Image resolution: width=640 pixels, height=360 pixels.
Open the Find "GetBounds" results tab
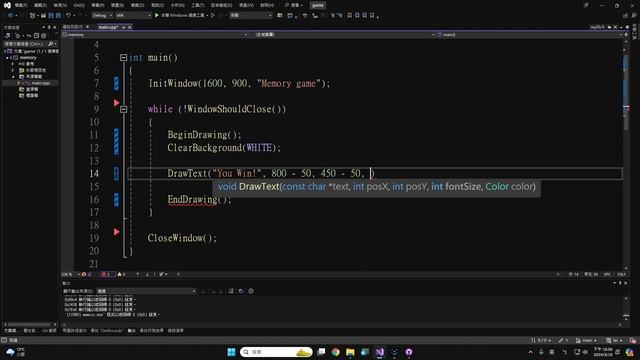107,330
